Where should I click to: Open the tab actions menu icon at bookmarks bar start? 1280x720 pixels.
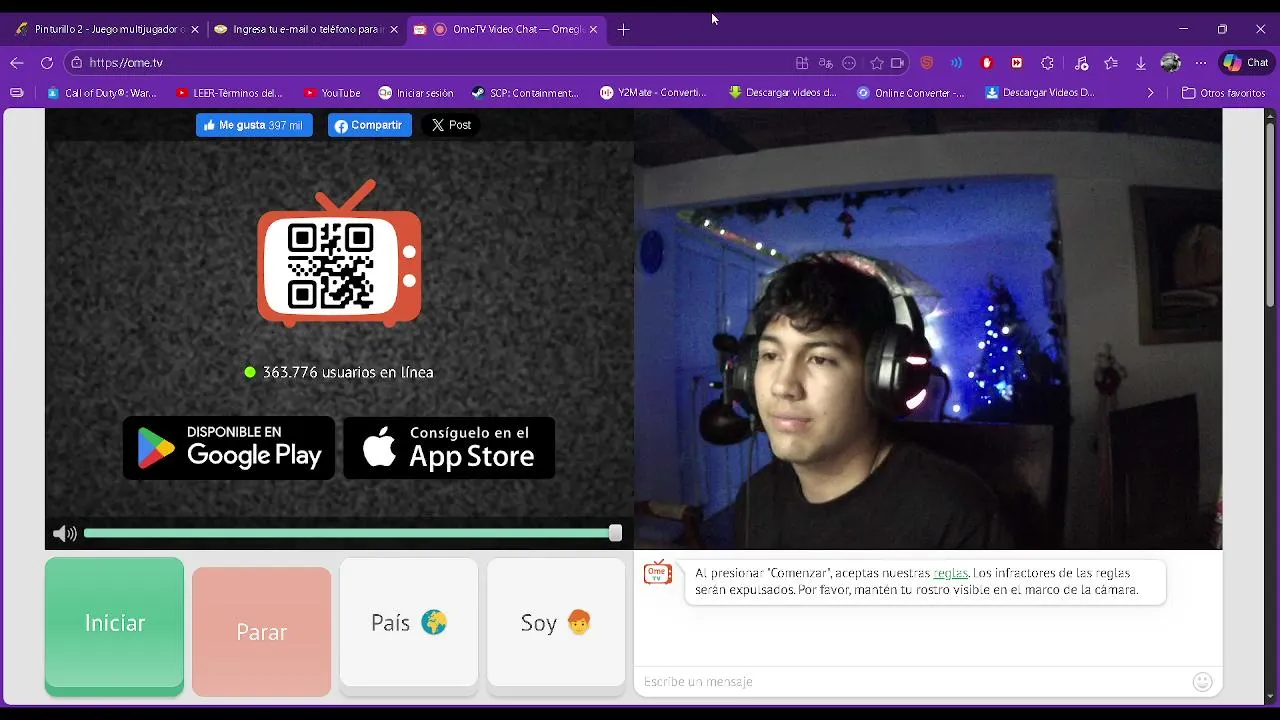[x=17, y=93]
